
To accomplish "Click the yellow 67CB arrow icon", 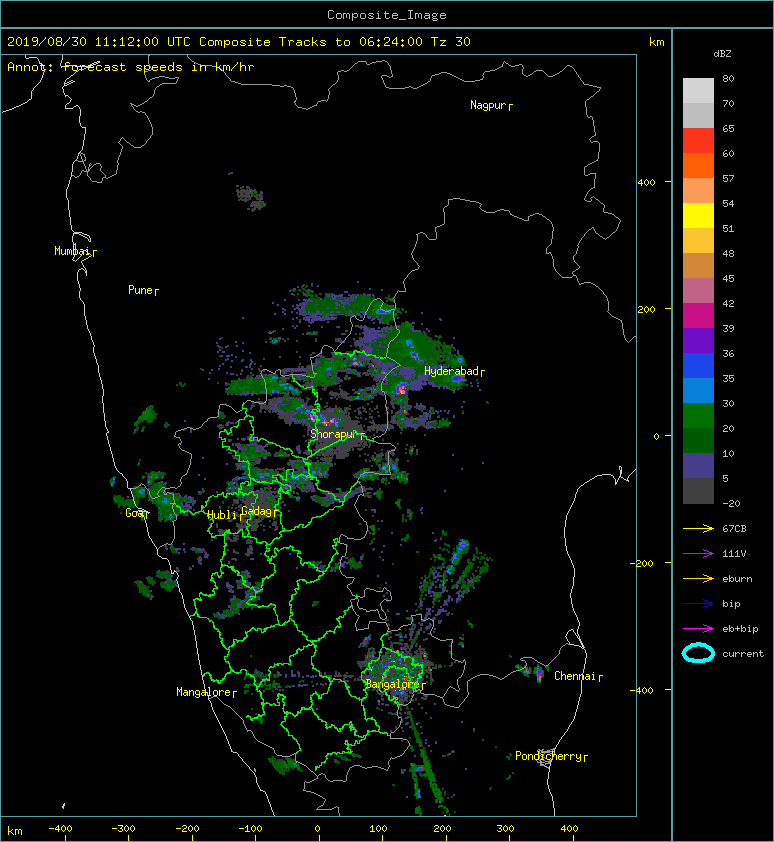I will [x=698, y=528].
